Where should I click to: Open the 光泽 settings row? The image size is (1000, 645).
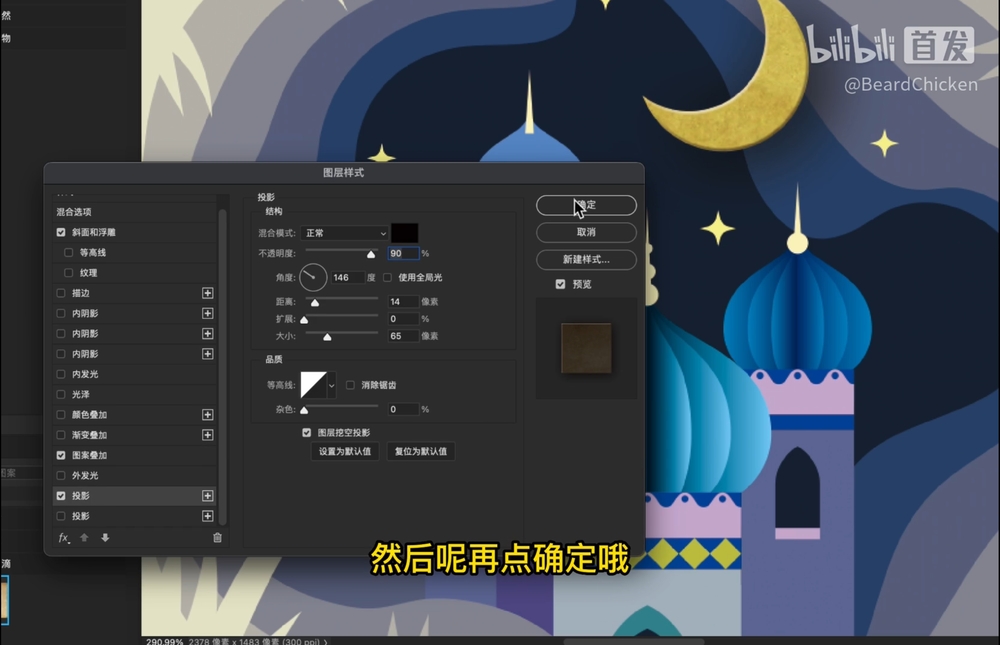click(135, 394)
